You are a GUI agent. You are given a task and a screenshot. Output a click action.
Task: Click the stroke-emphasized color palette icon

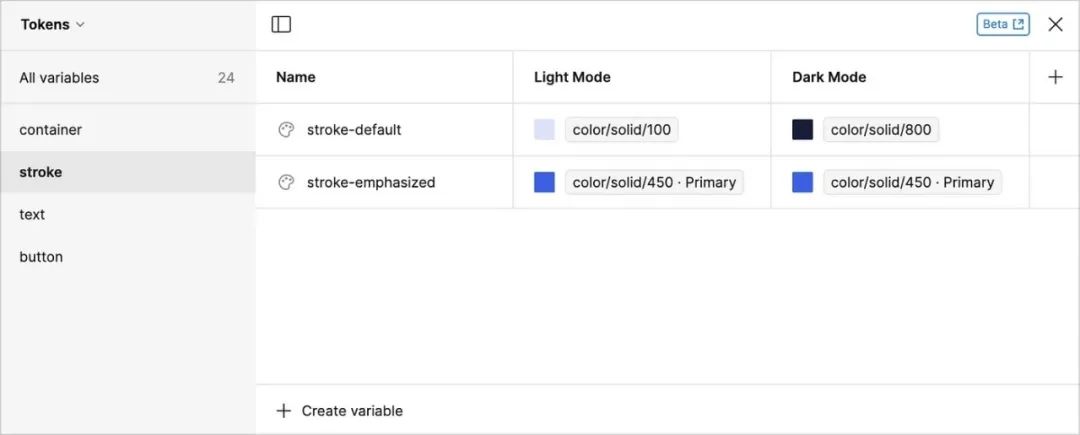click(286, 182)
